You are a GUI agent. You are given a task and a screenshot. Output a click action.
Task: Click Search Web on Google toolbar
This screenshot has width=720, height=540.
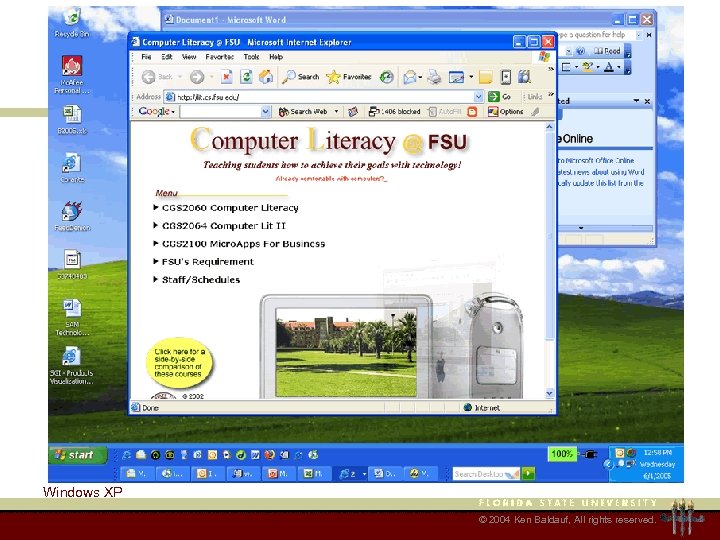coord(304,112)
